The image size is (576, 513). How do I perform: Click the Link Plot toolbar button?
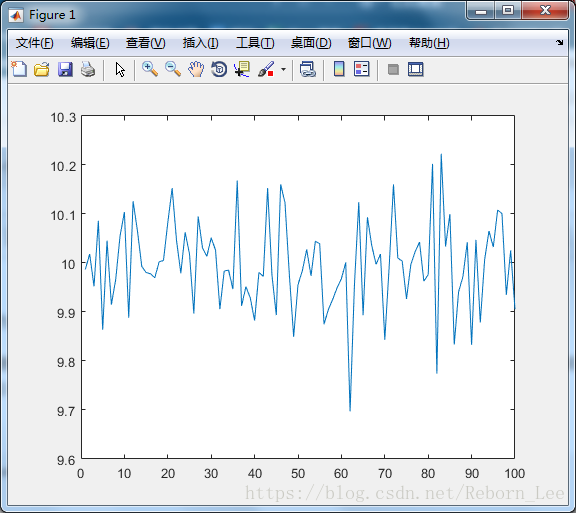[x=307, y=69]
